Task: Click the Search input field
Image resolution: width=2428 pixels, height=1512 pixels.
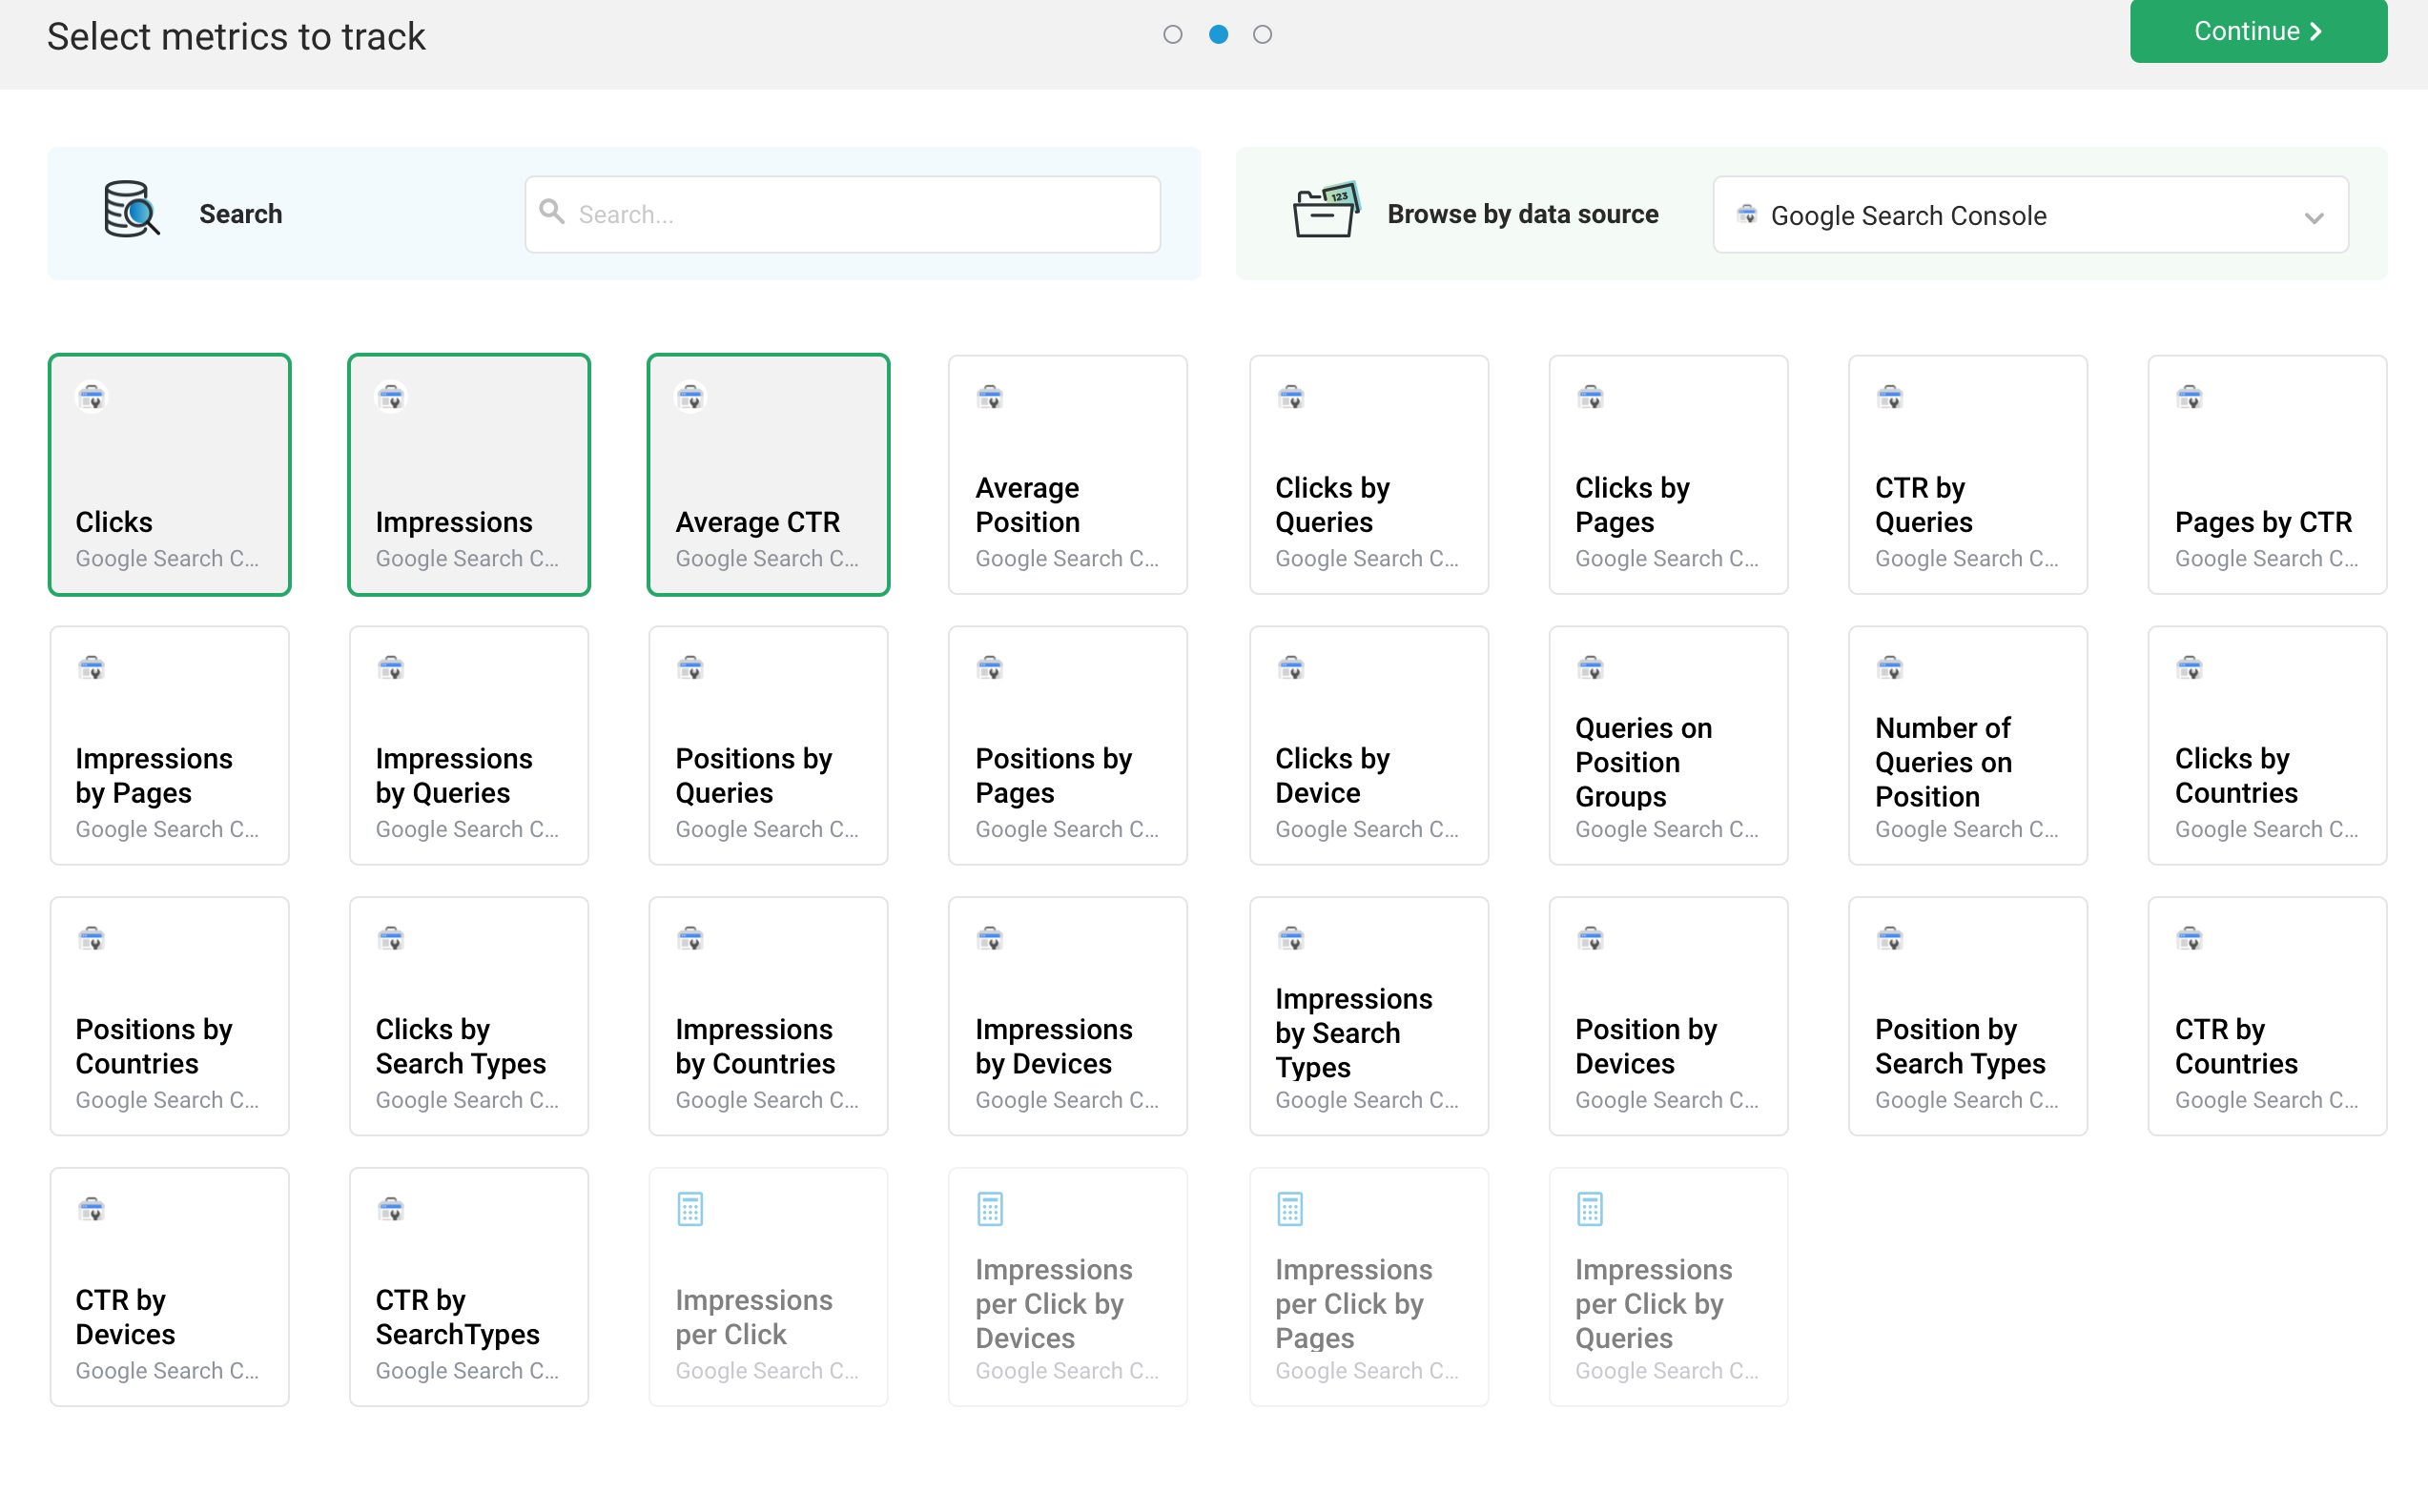Action: click(x=843, y=215)
